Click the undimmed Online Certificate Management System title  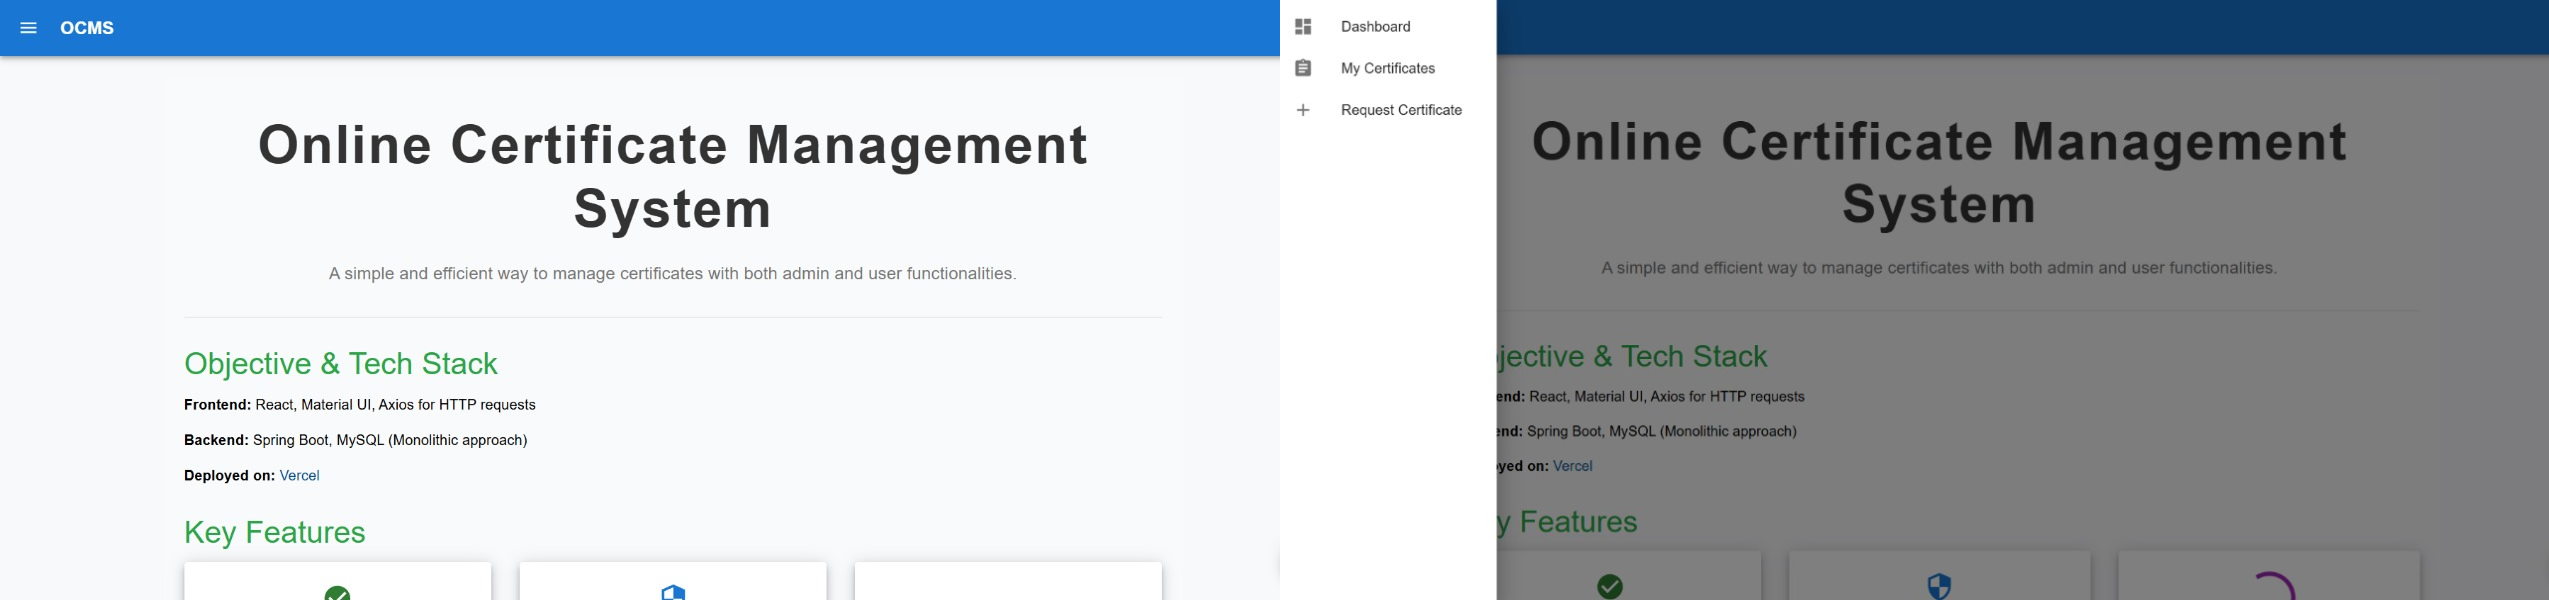672,176
